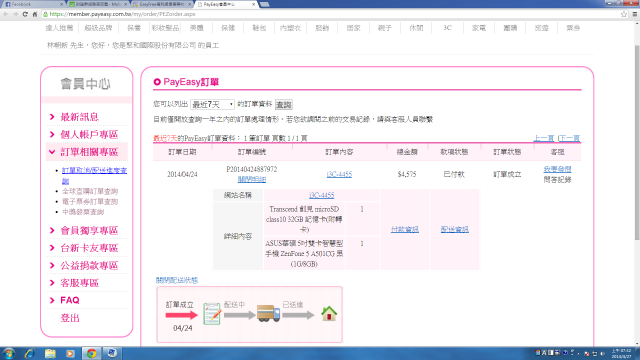The width and height of the screenshot is (640, 360).
Task: Click 關閉配送狀態 link
Action: tap(177, 280)
